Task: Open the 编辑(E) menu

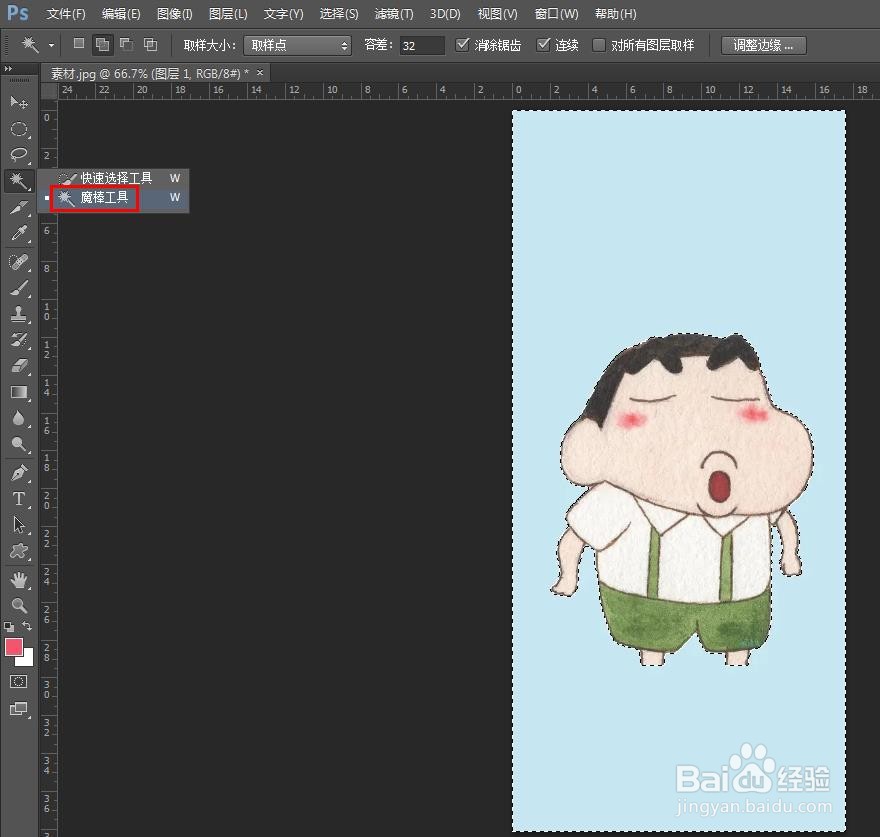Action: coord(121,13)
